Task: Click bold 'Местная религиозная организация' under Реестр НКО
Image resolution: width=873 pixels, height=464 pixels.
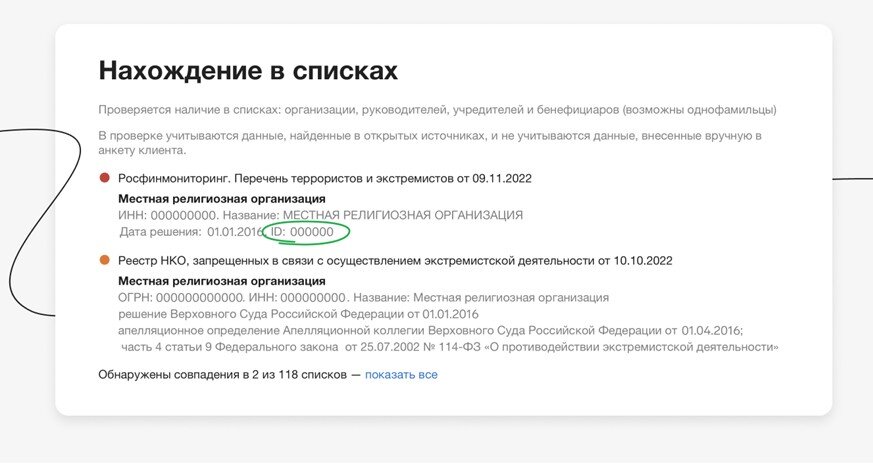Action: click(x=222, y=281)
